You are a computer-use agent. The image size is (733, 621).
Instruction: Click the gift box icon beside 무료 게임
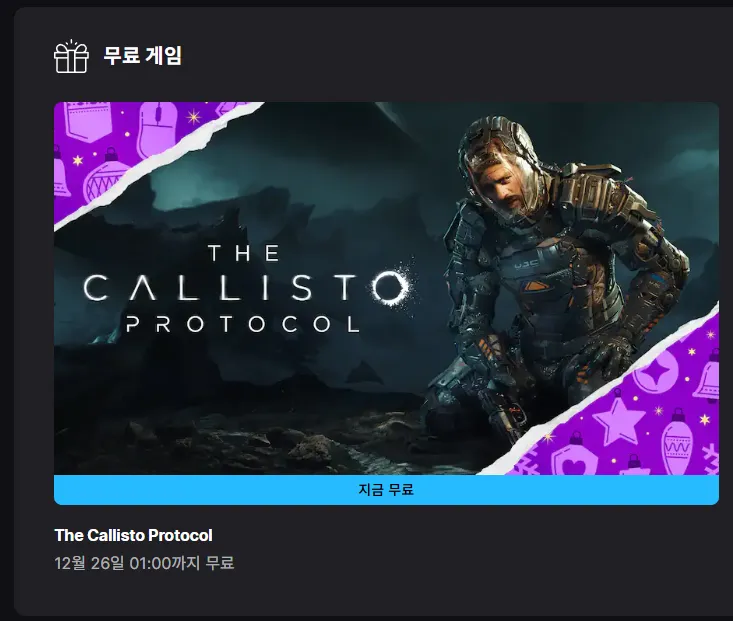(71, 56)
